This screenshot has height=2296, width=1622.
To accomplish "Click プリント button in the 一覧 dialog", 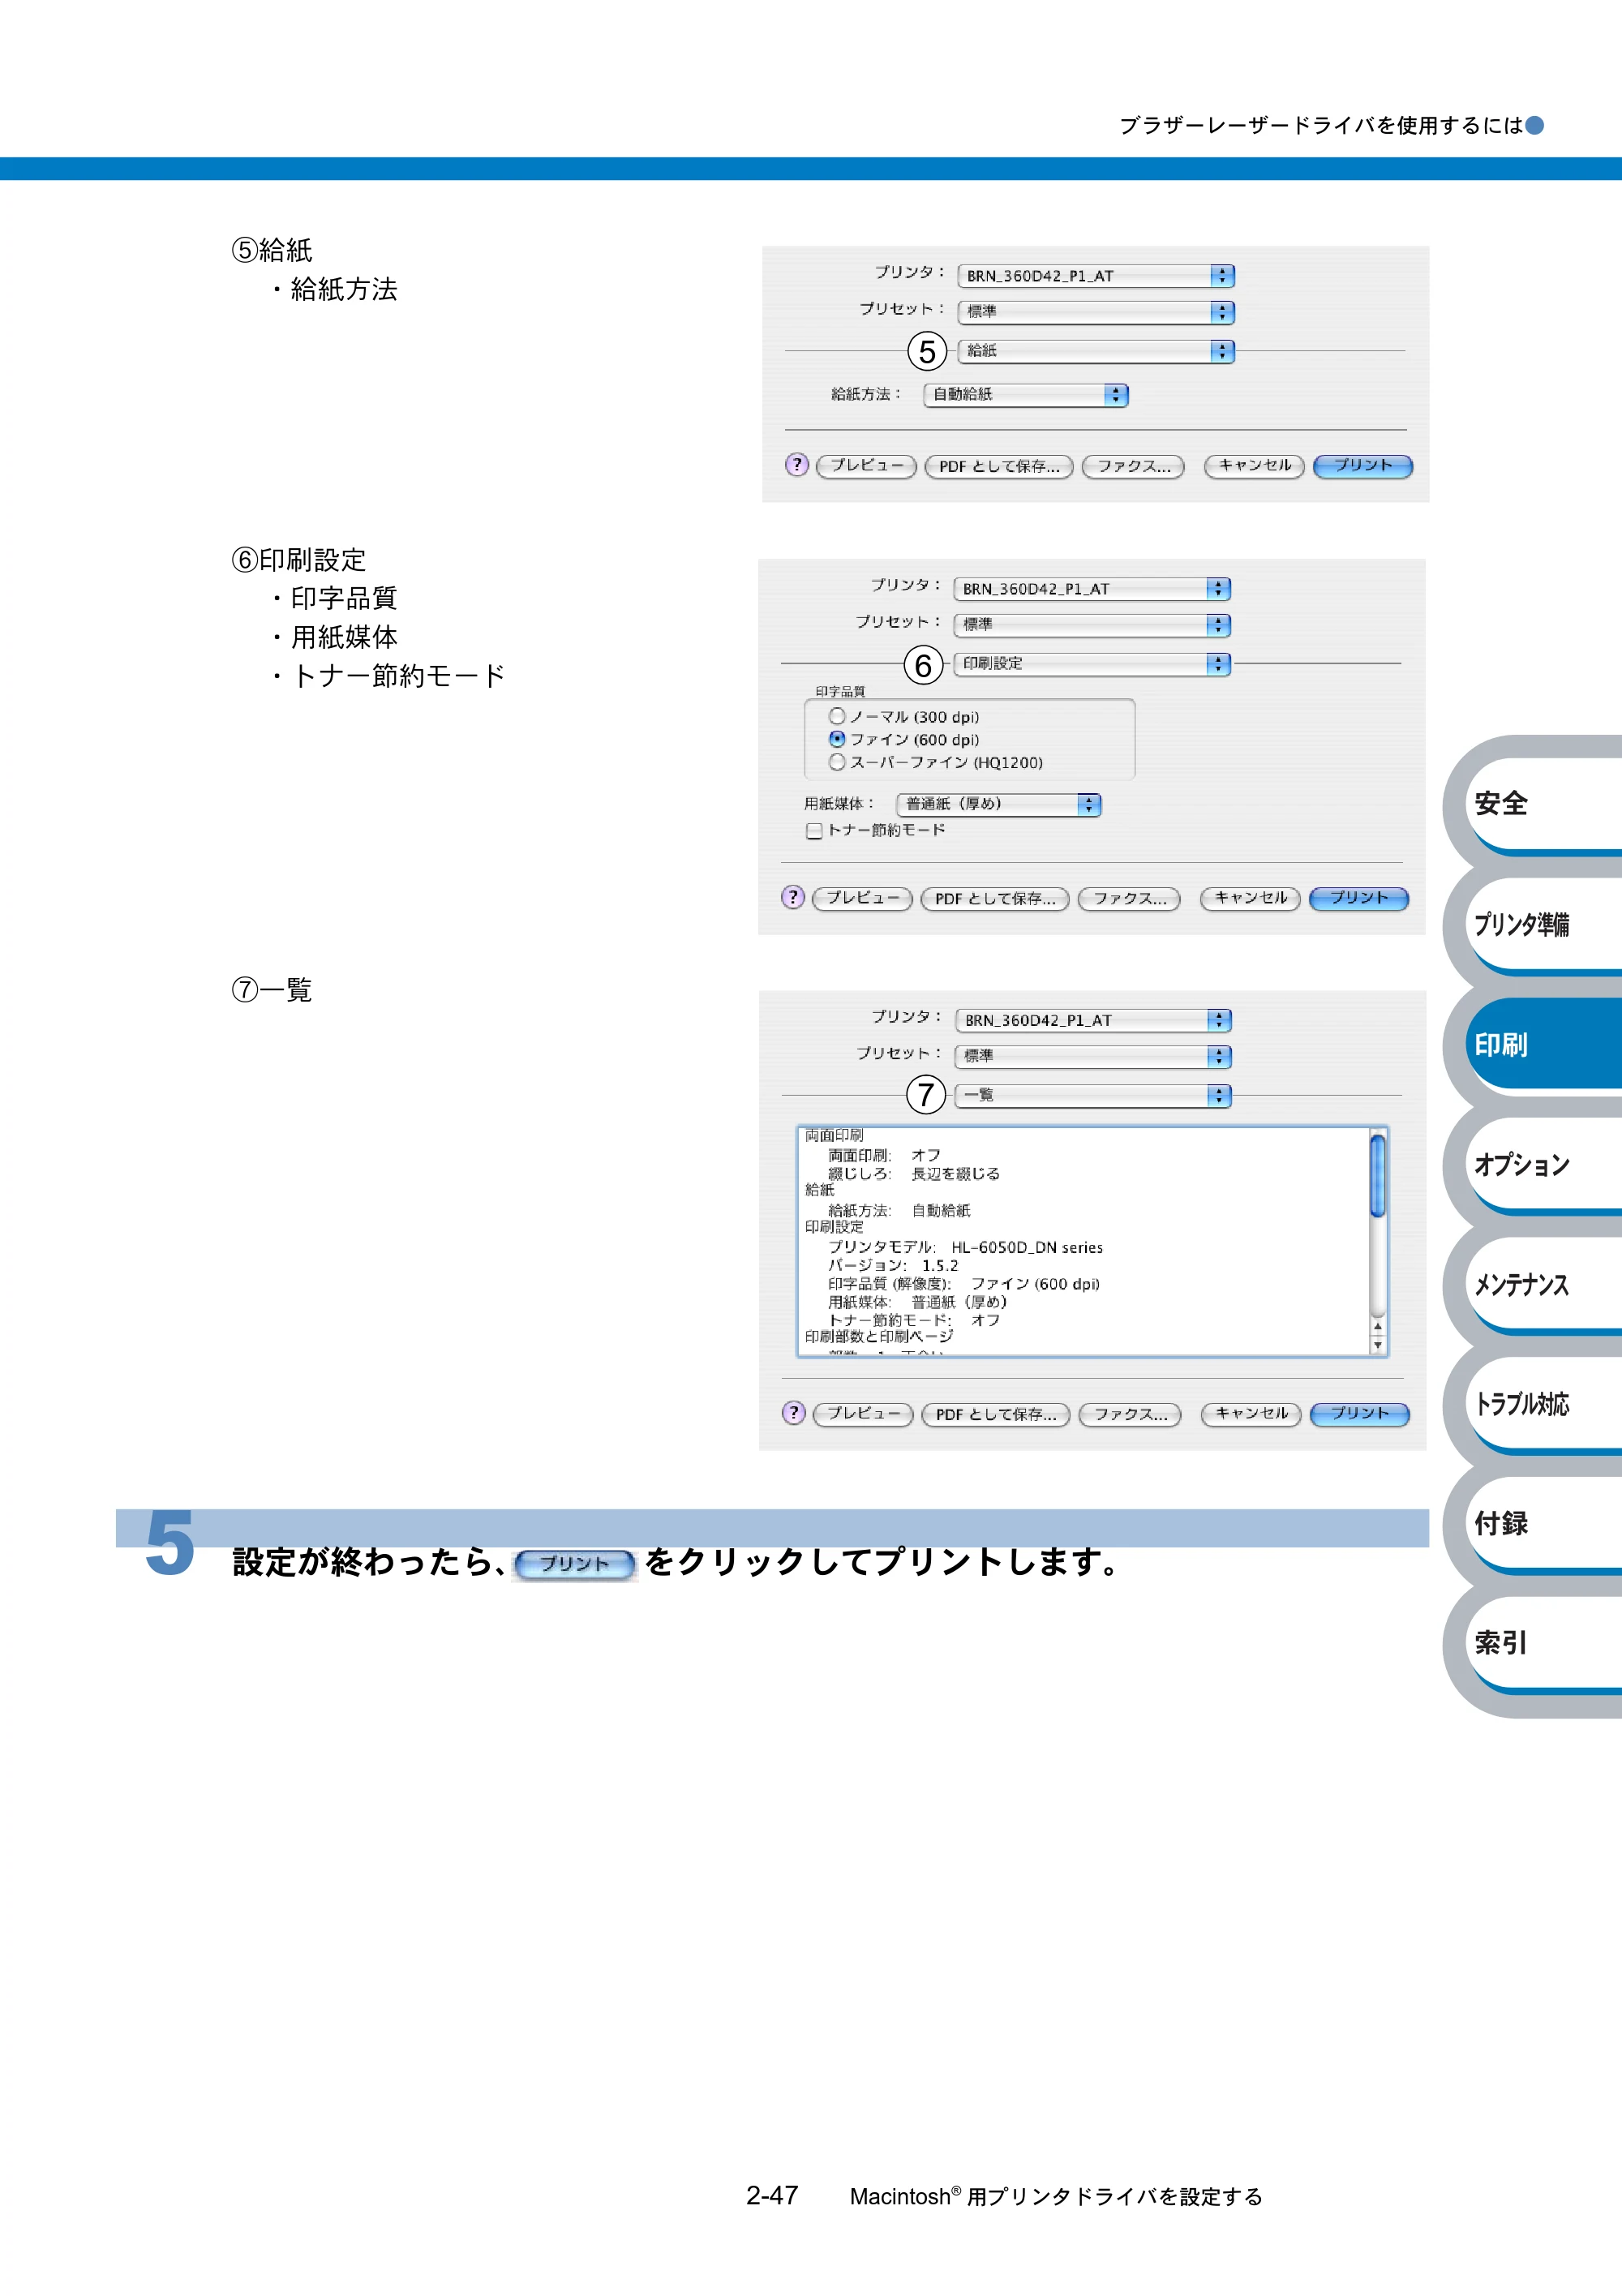I will (1359, 1414).
